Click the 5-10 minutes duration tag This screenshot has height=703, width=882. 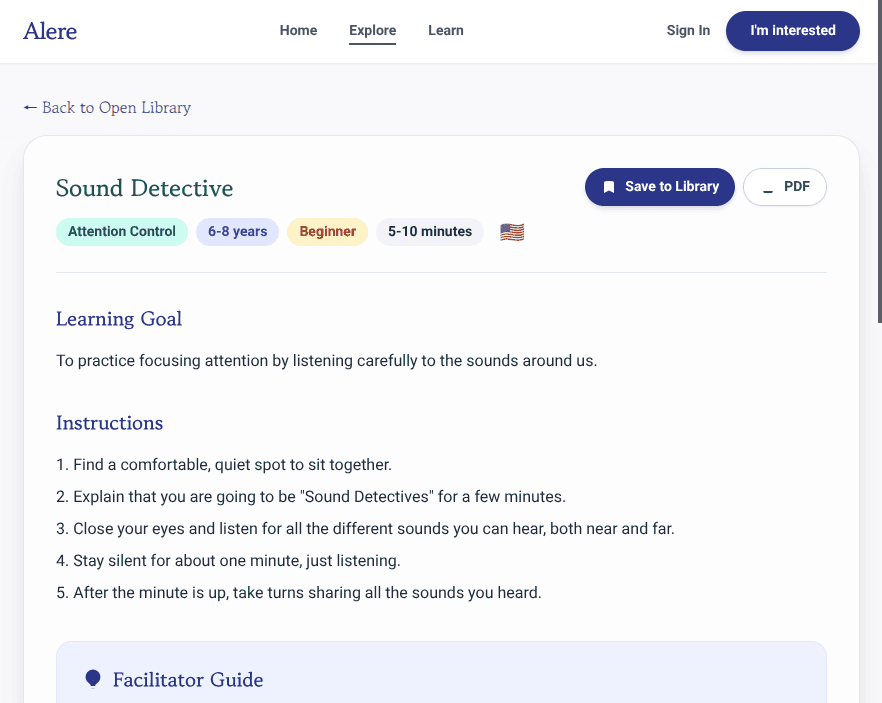click(430, 232)
